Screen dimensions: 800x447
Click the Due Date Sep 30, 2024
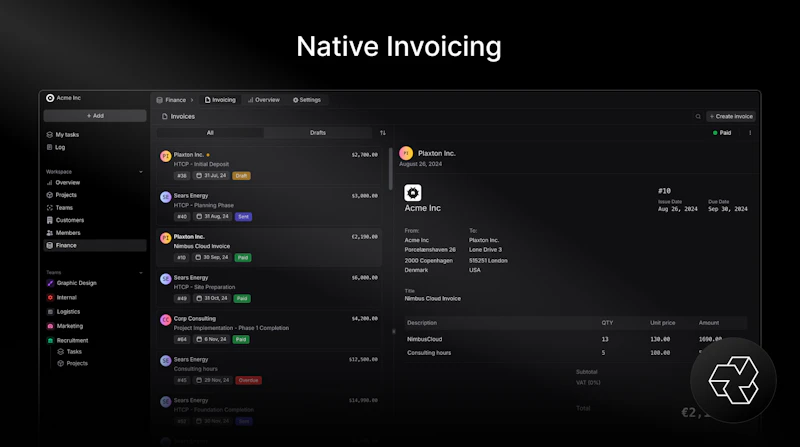(728, 209)
